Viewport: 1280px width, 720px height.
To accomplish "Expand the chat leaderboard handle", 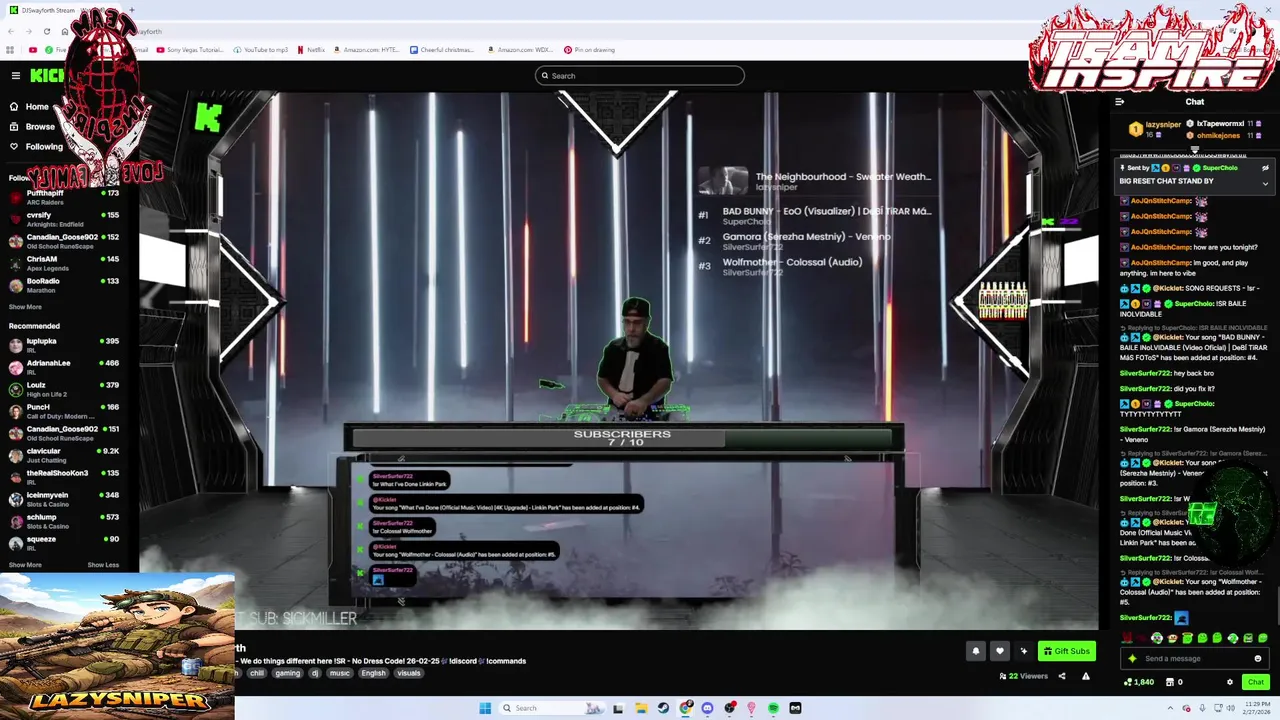I will (x=1194, y=150).
